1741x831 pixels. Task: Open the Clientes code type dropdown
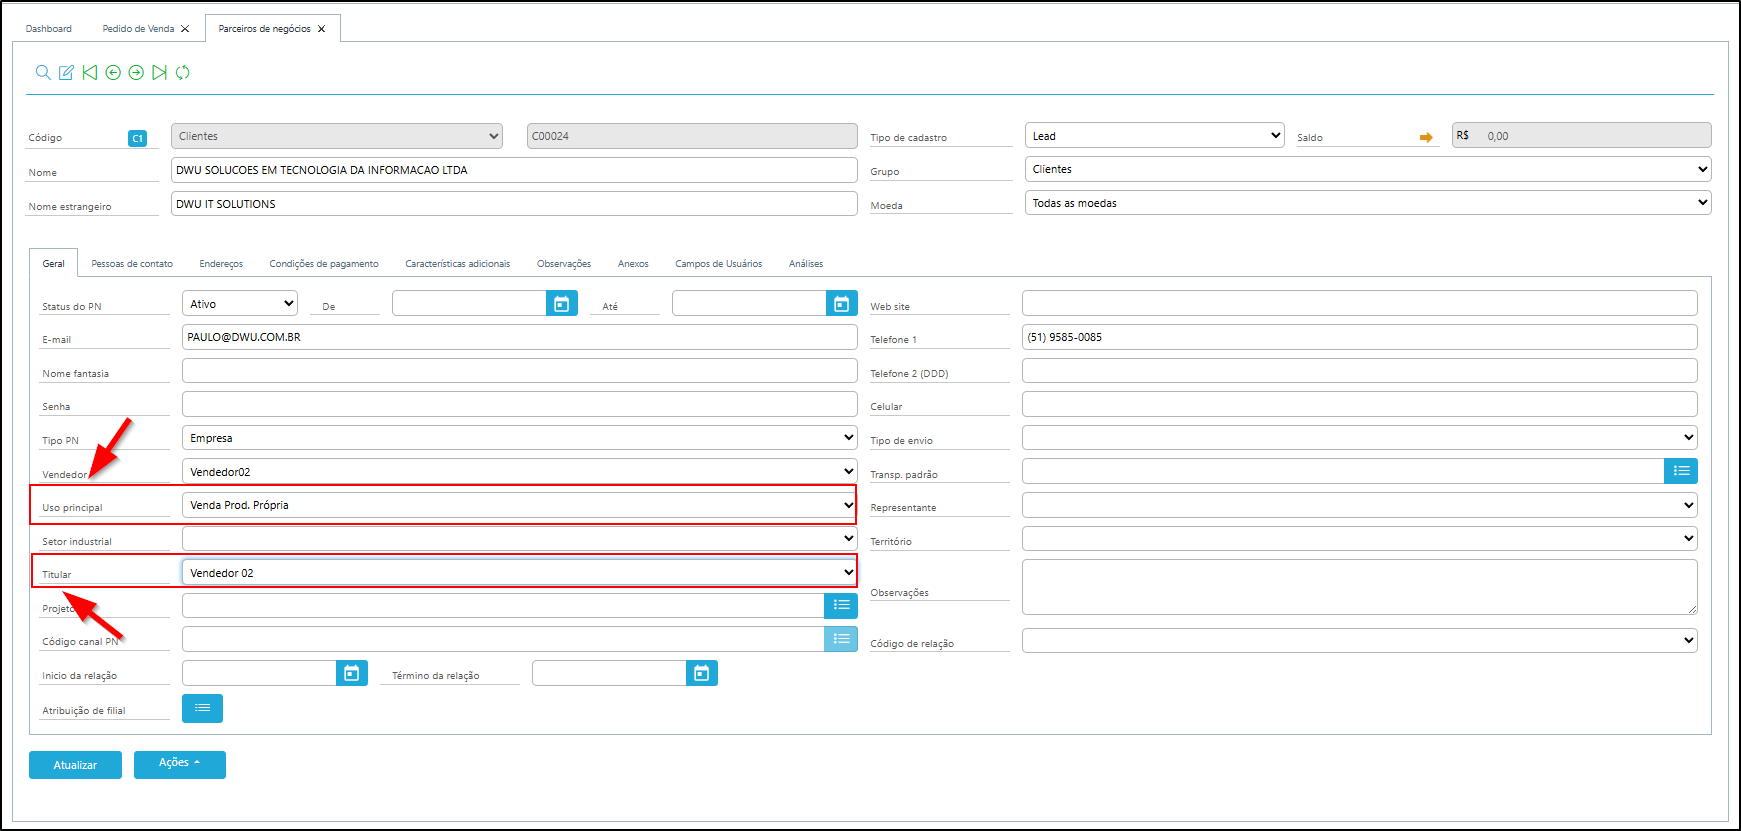[336, 136]
